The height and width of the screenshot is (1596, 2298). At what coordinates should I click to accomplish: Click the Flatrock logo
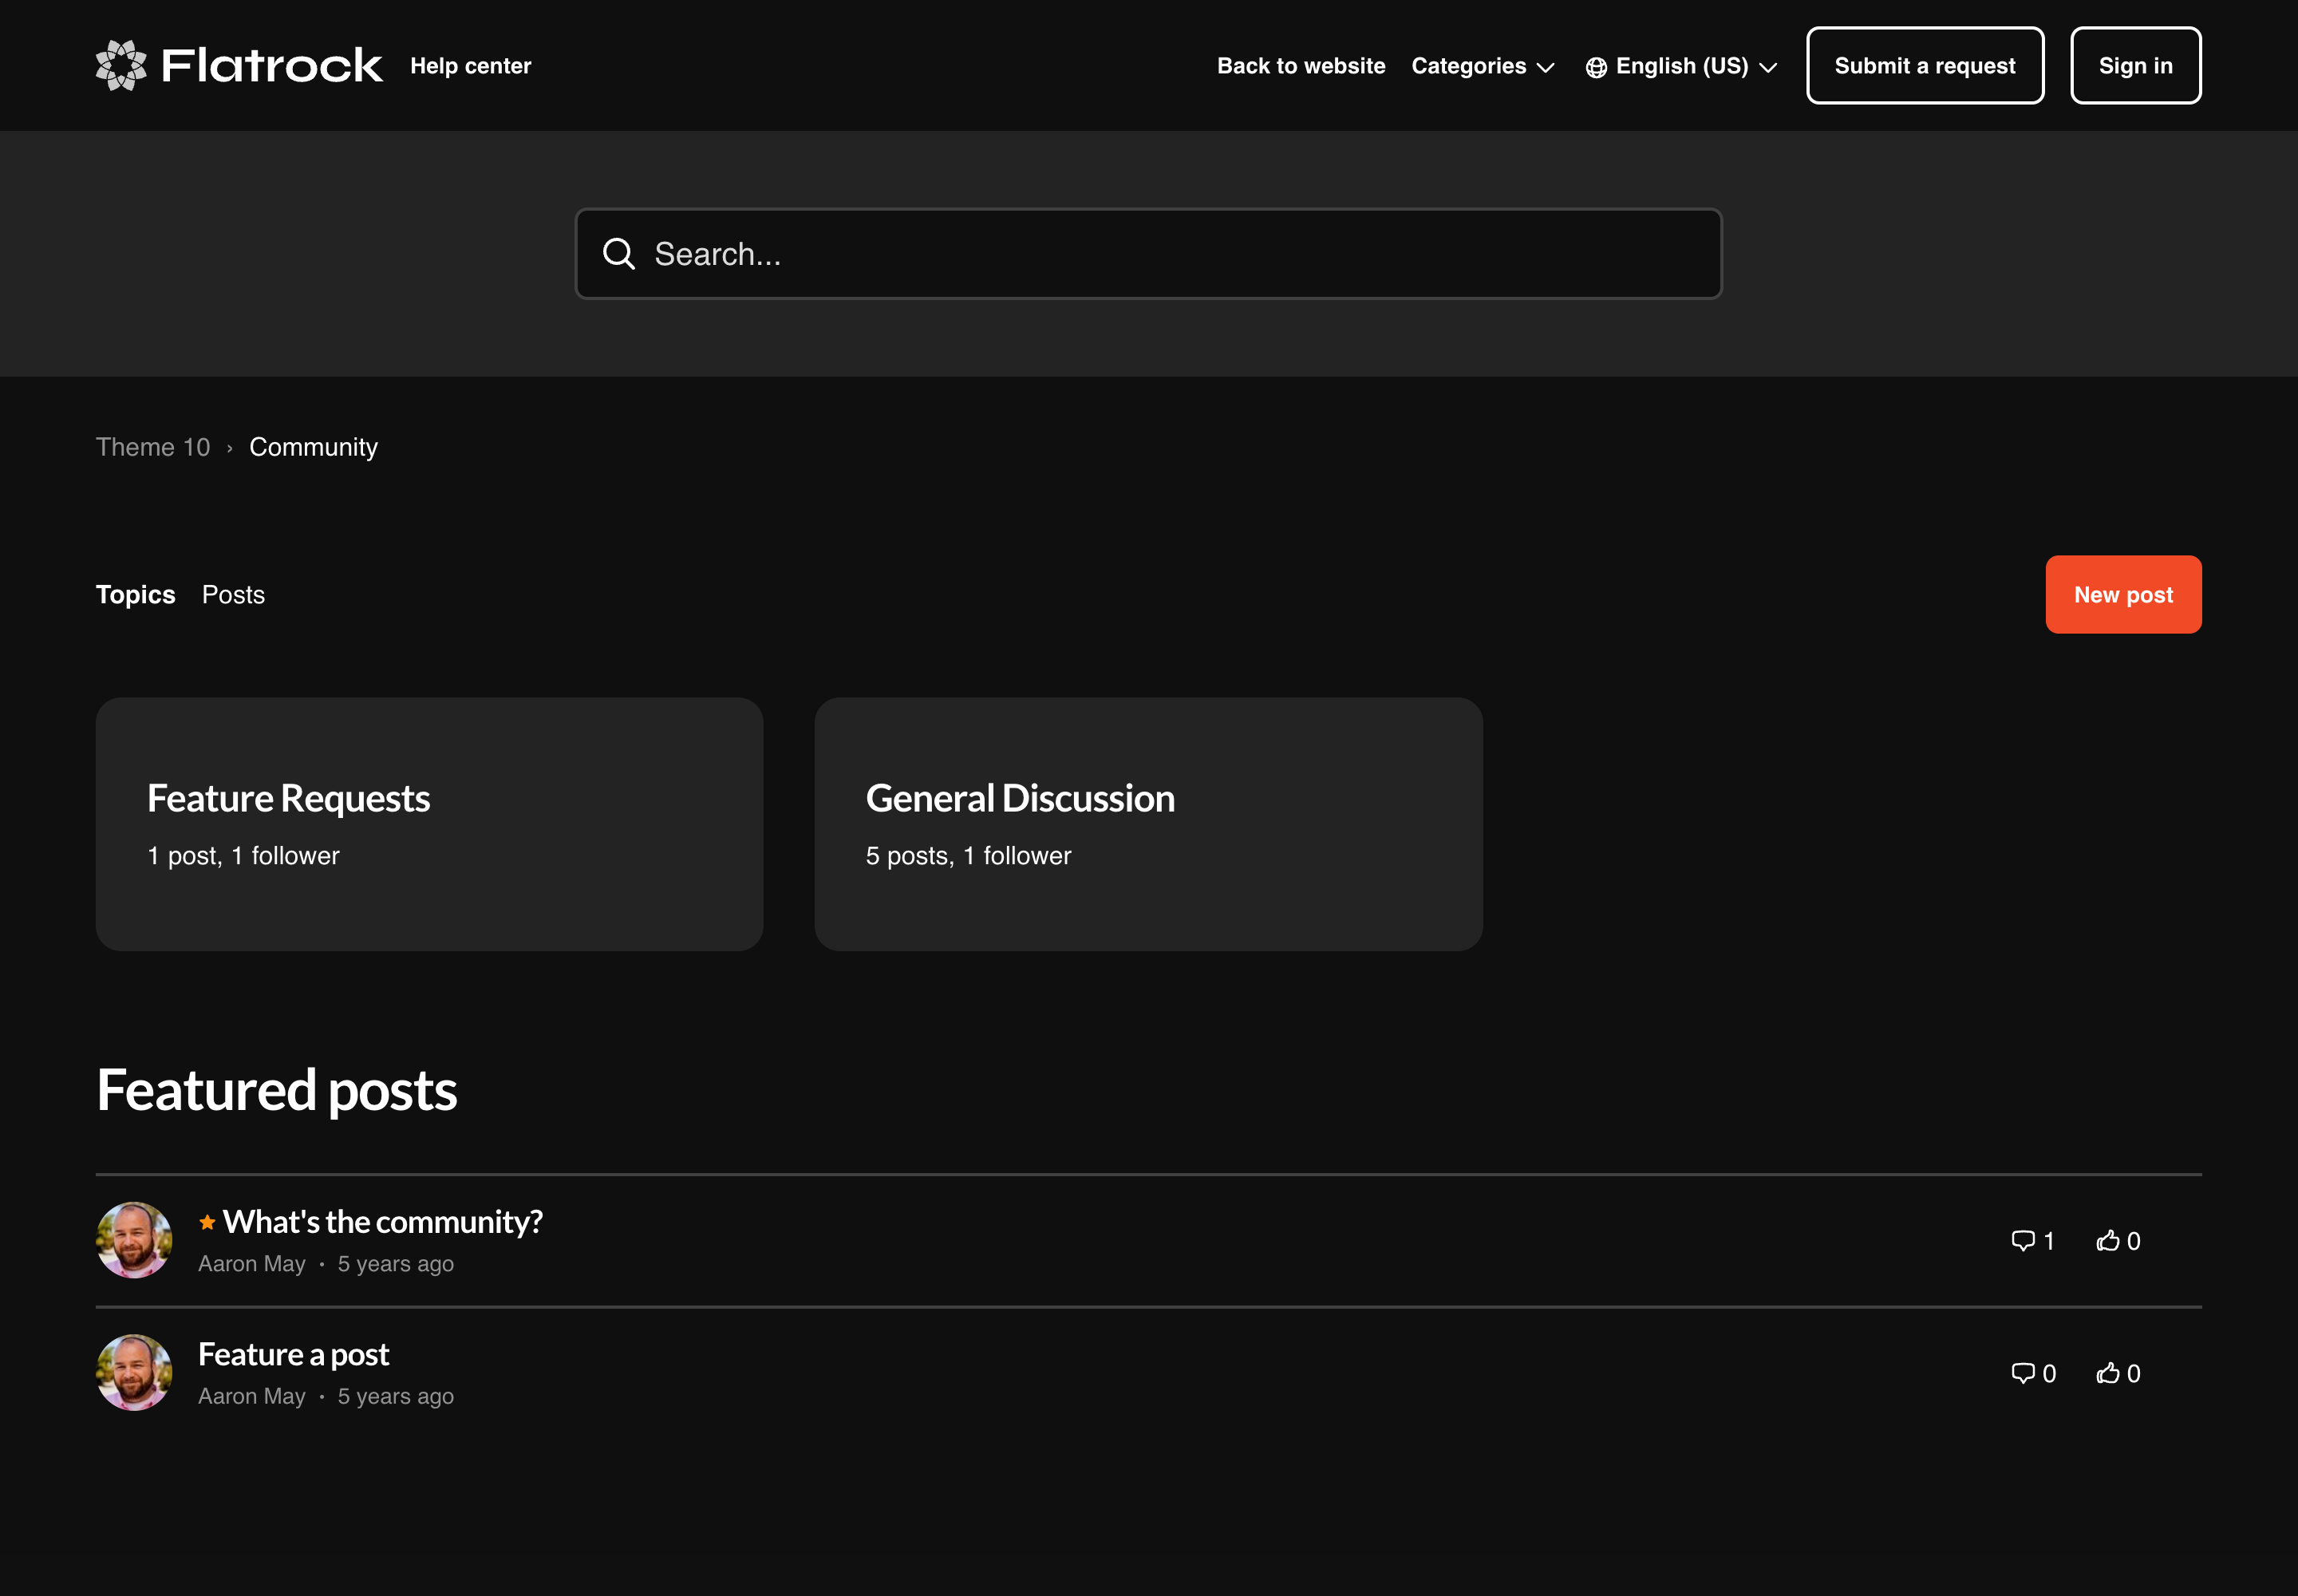pyautogui.click(x=238, y=65)
